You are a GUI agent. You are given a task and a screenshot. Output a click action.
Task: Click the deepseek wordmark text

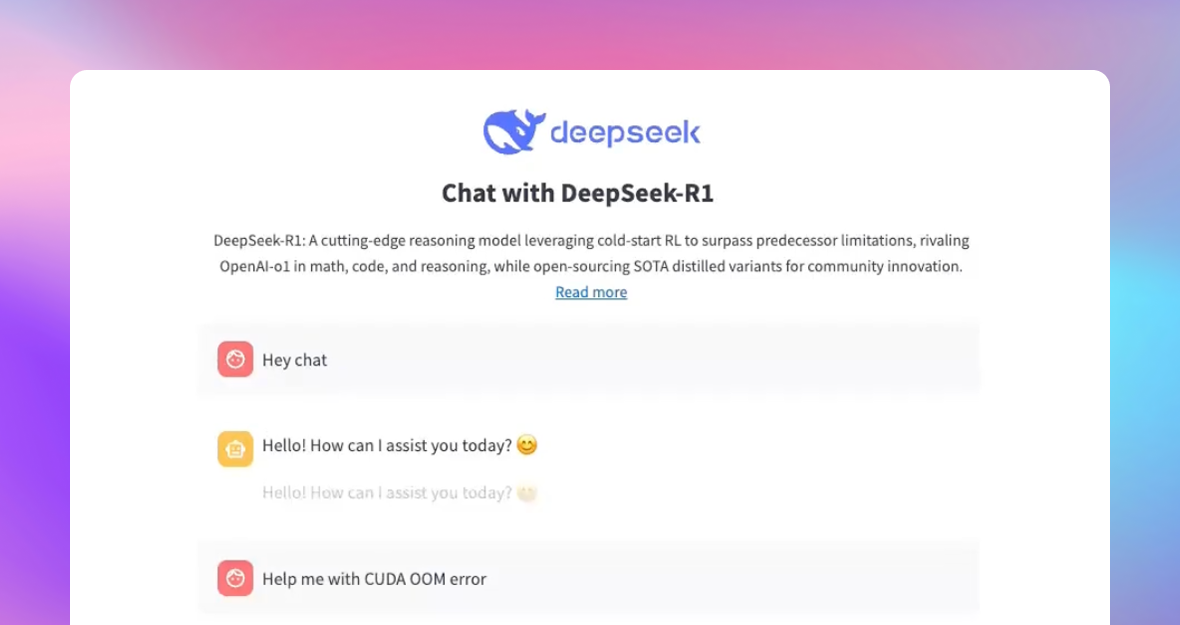pyautogui.click(x=625, y=133)
